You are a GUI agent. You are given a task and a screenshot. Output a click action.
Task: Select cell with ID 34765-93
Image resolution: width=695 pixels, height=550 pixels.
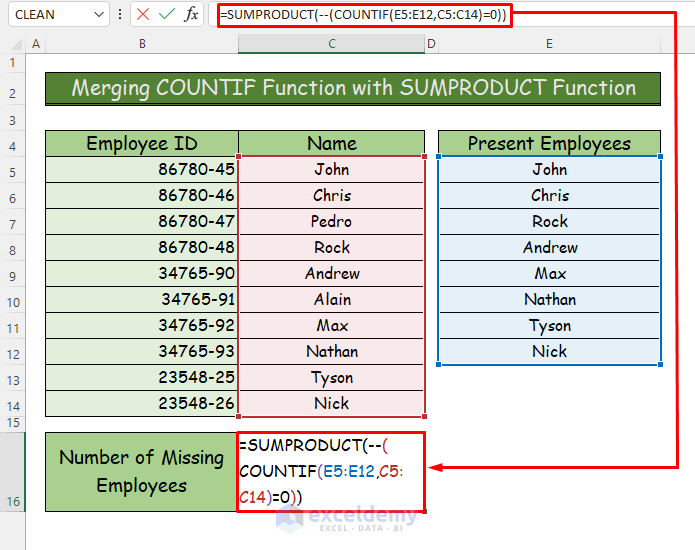(x=142, y=351)
